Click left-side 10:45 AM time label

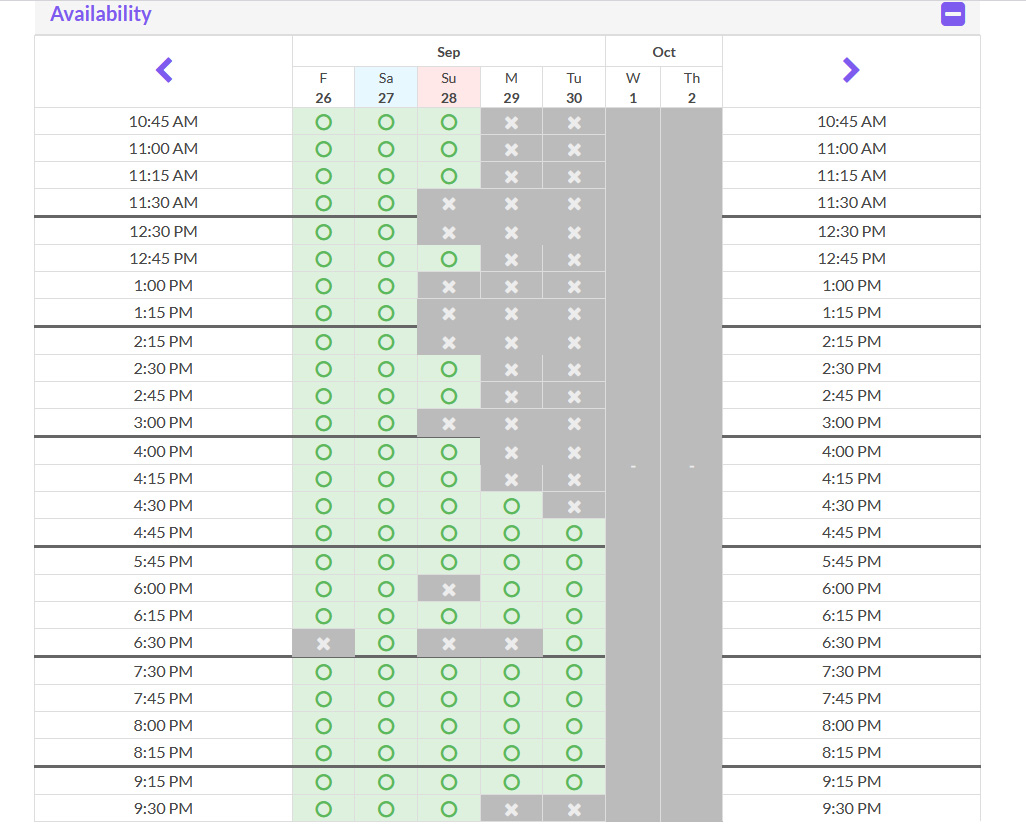pos(164,122)
